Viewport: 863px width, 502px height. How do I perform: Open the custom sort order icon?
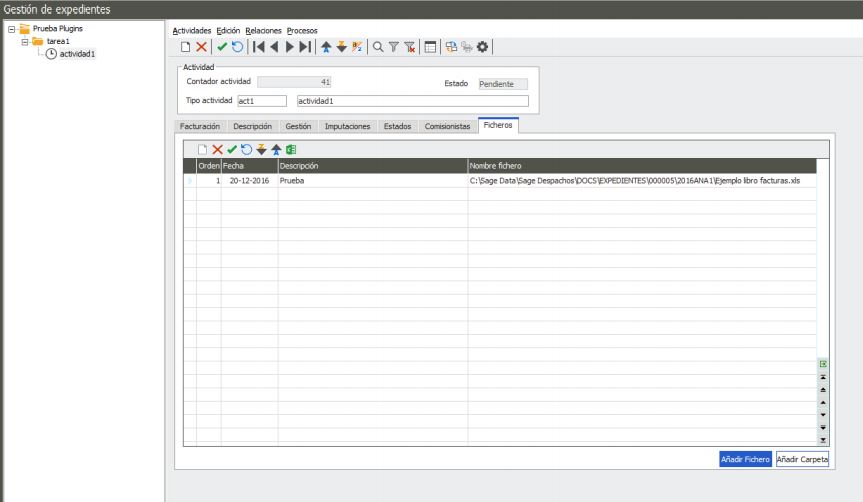click(357, 47)
